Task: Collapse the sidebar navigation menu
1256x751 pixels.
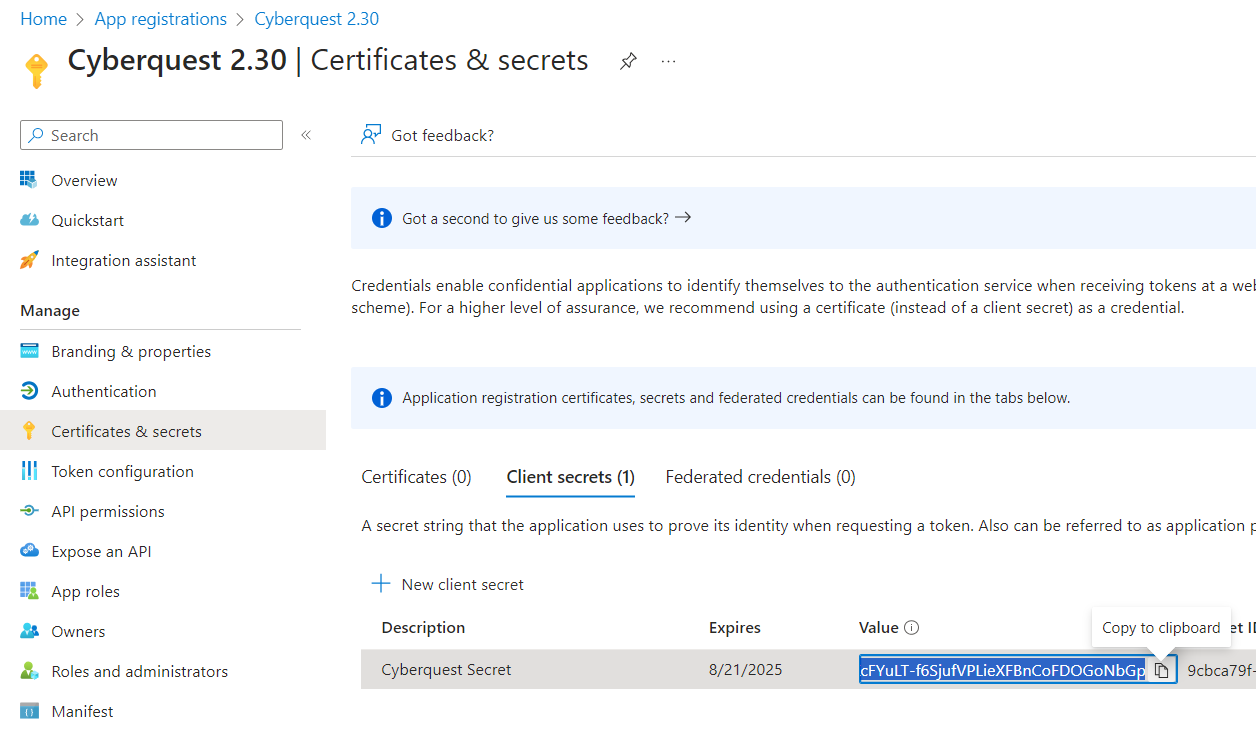Action: tap(306, 135)
